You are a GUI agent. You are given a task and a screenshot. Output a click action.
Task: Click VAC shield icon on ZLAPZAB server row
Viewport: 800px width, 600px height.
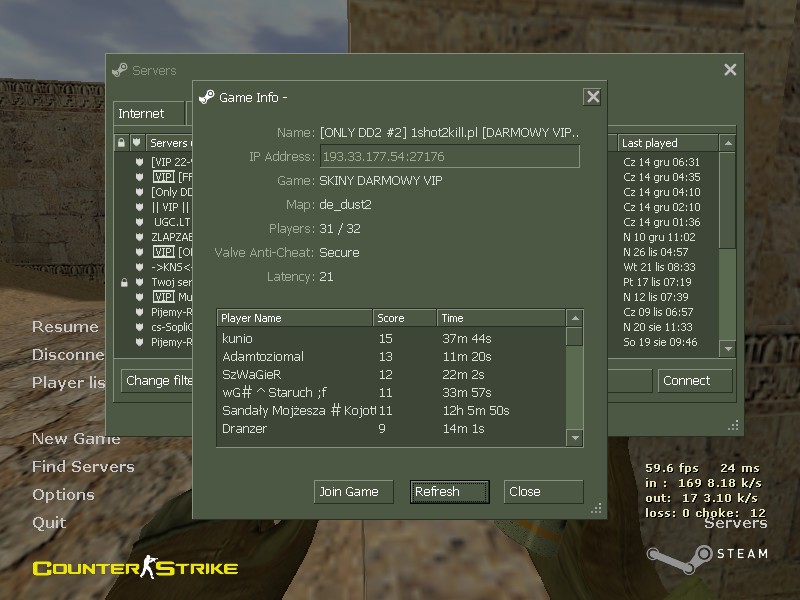pyautogui.click(x=139, y=237)
